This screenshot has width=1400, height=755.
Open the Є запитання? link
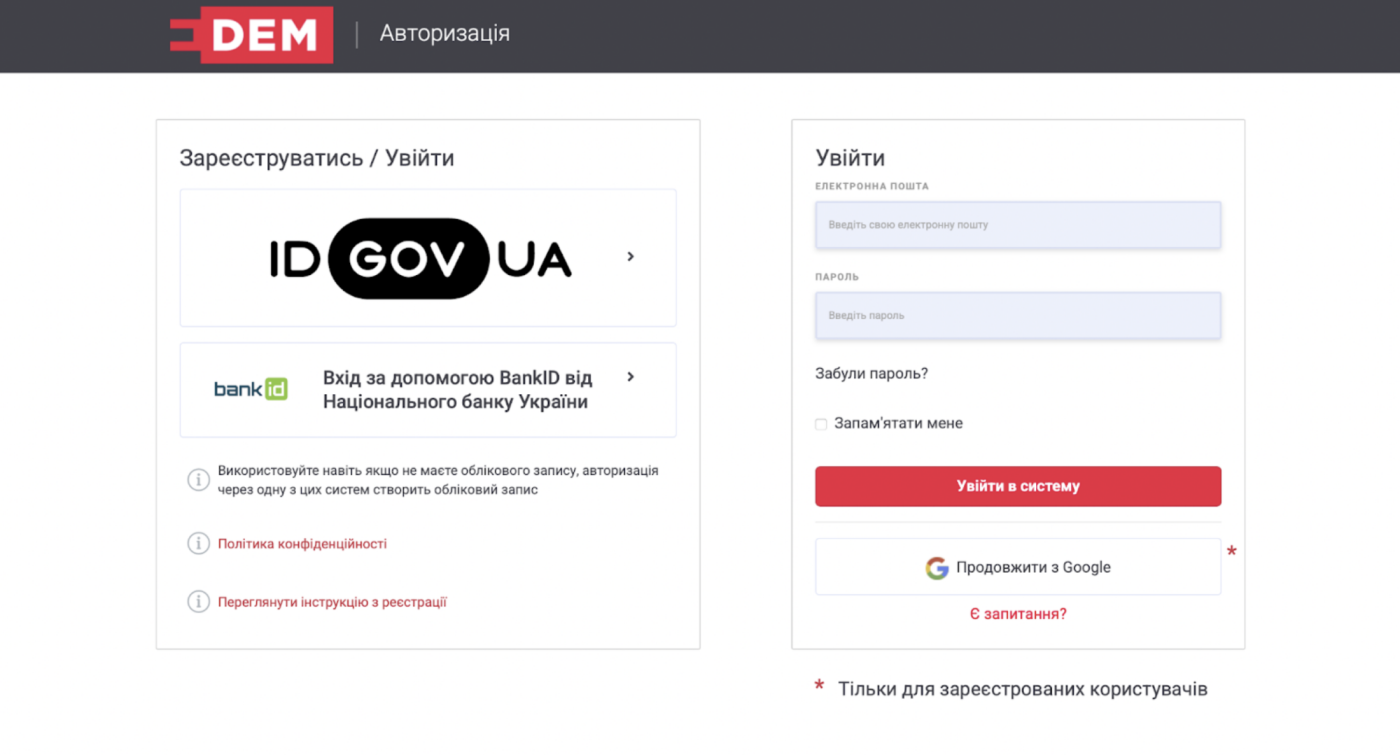coord(1018,614)
